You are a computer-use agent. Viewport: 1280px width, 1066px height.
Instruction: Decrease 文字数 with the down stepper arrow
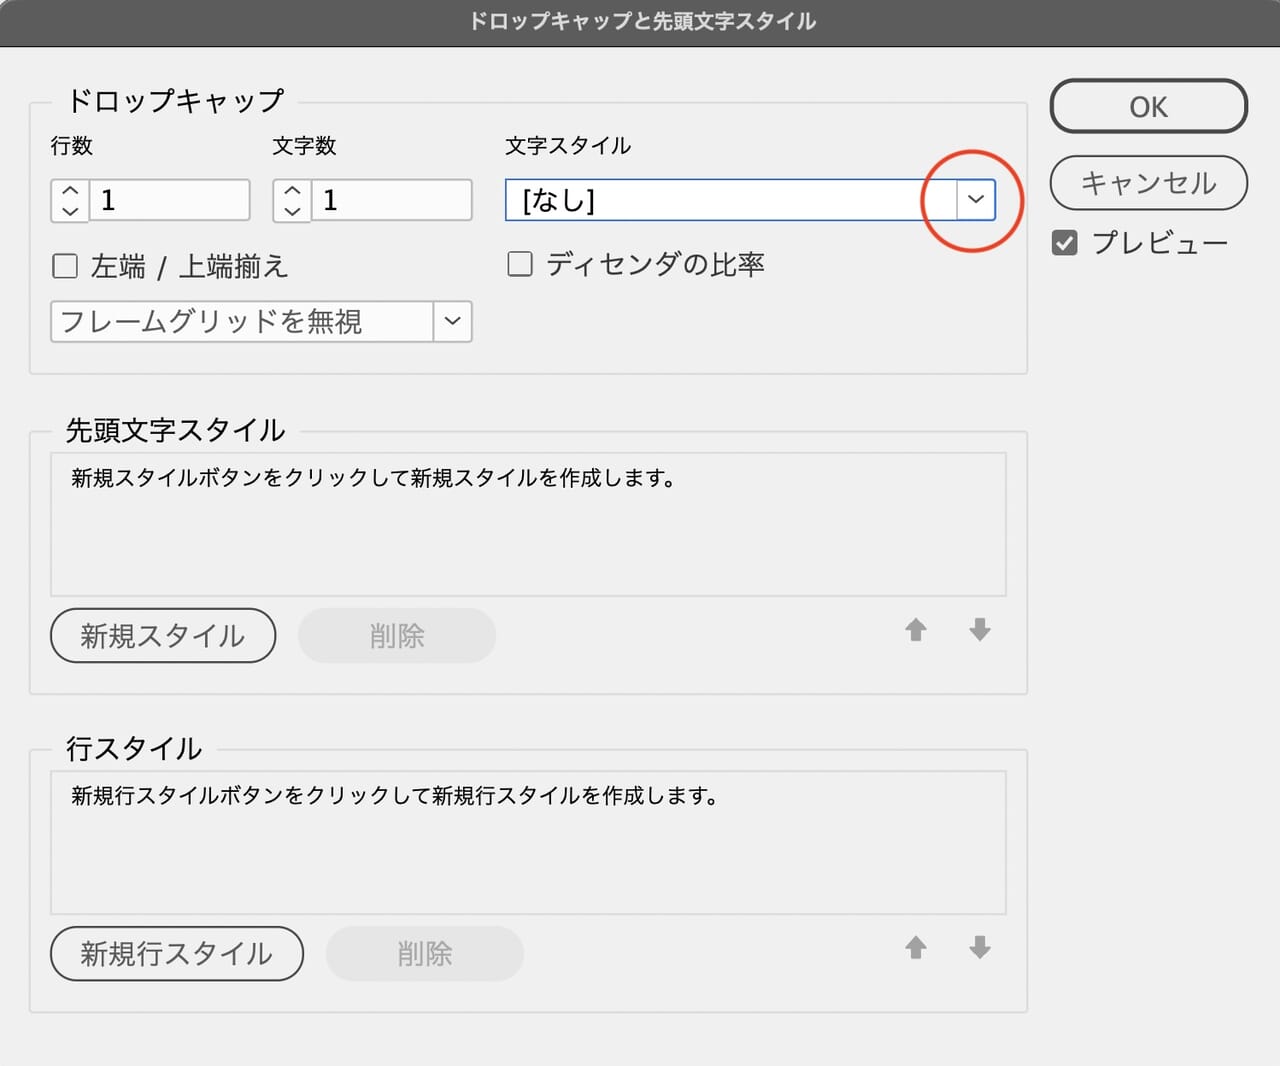292,211
